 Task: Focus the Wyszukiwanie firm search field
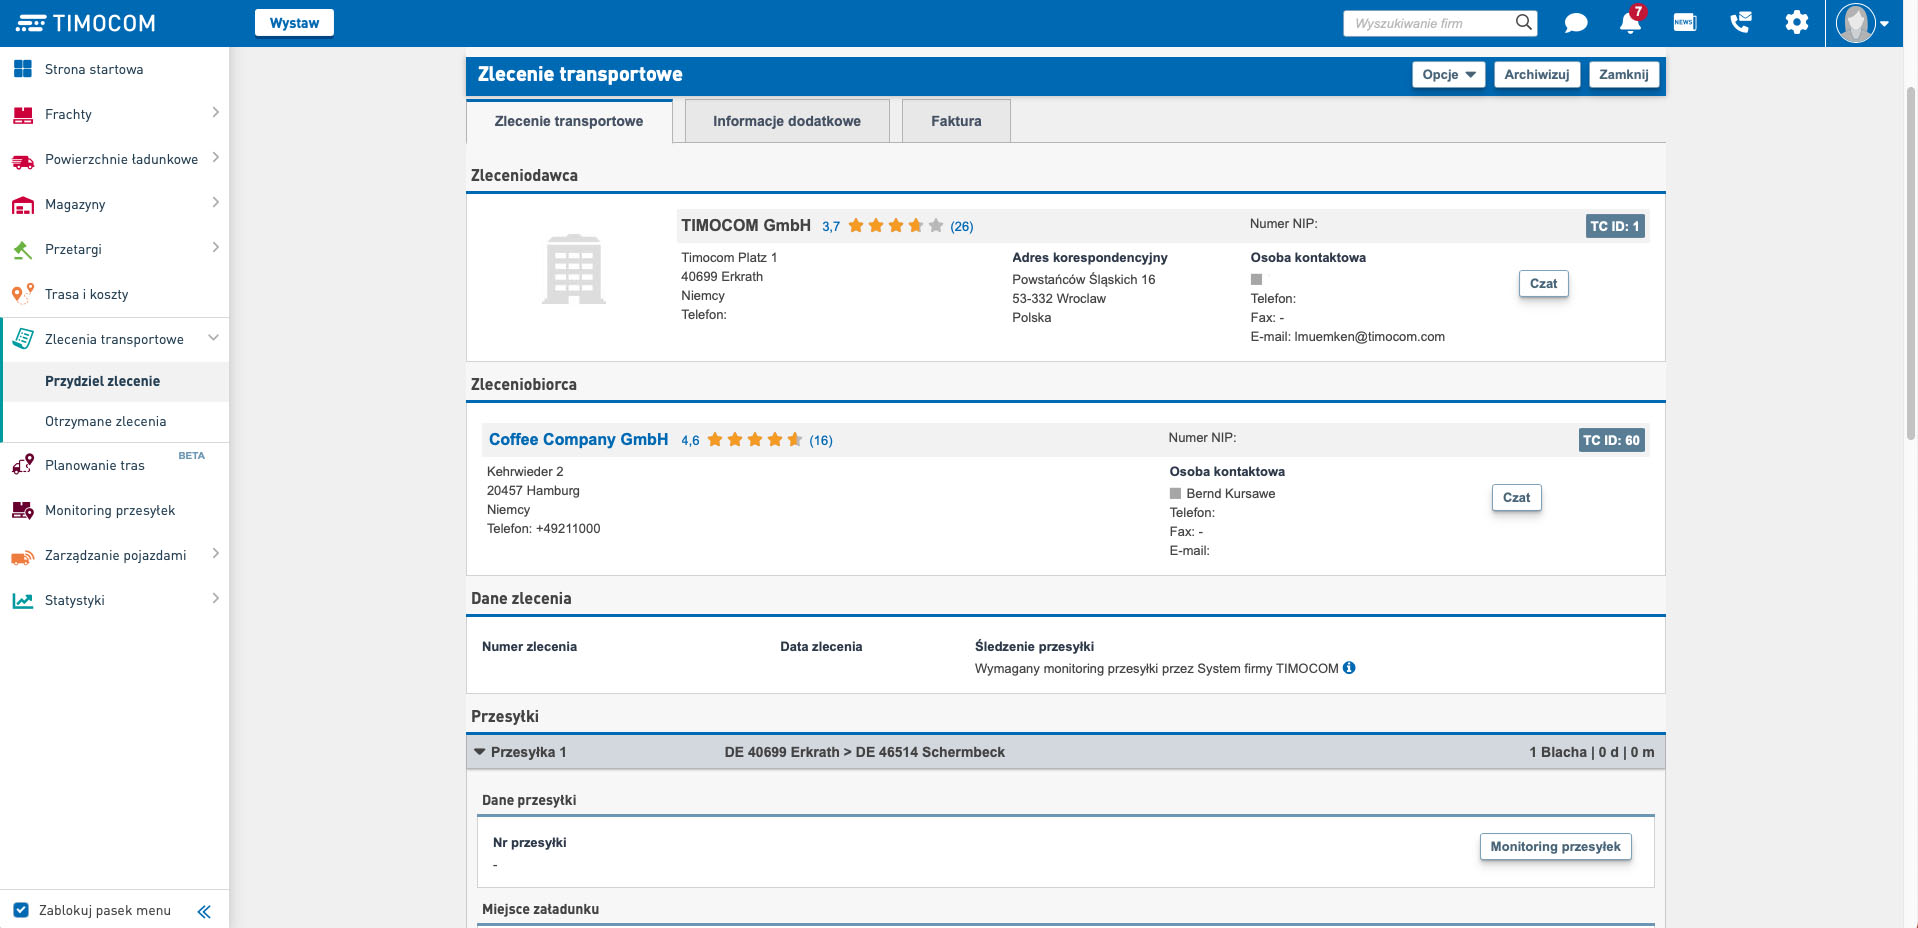coord(1430,23)
